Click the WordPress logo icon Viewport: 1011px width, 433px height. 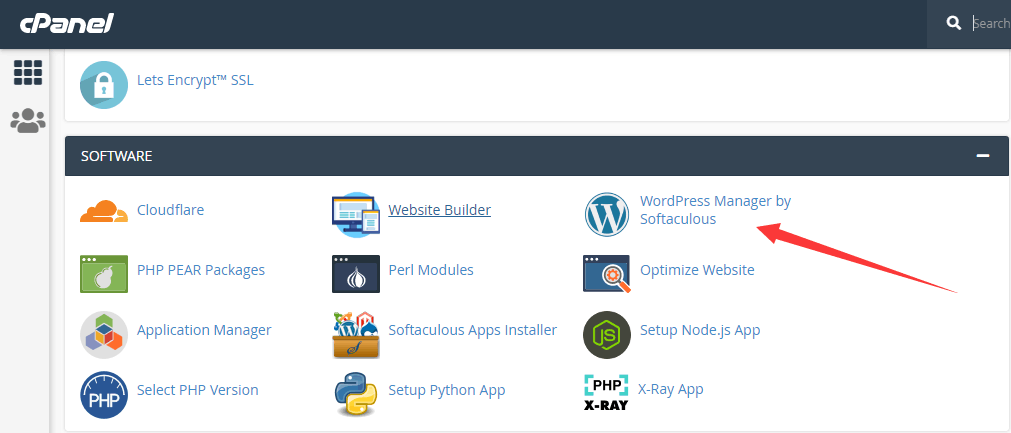(x=607, y=215)
